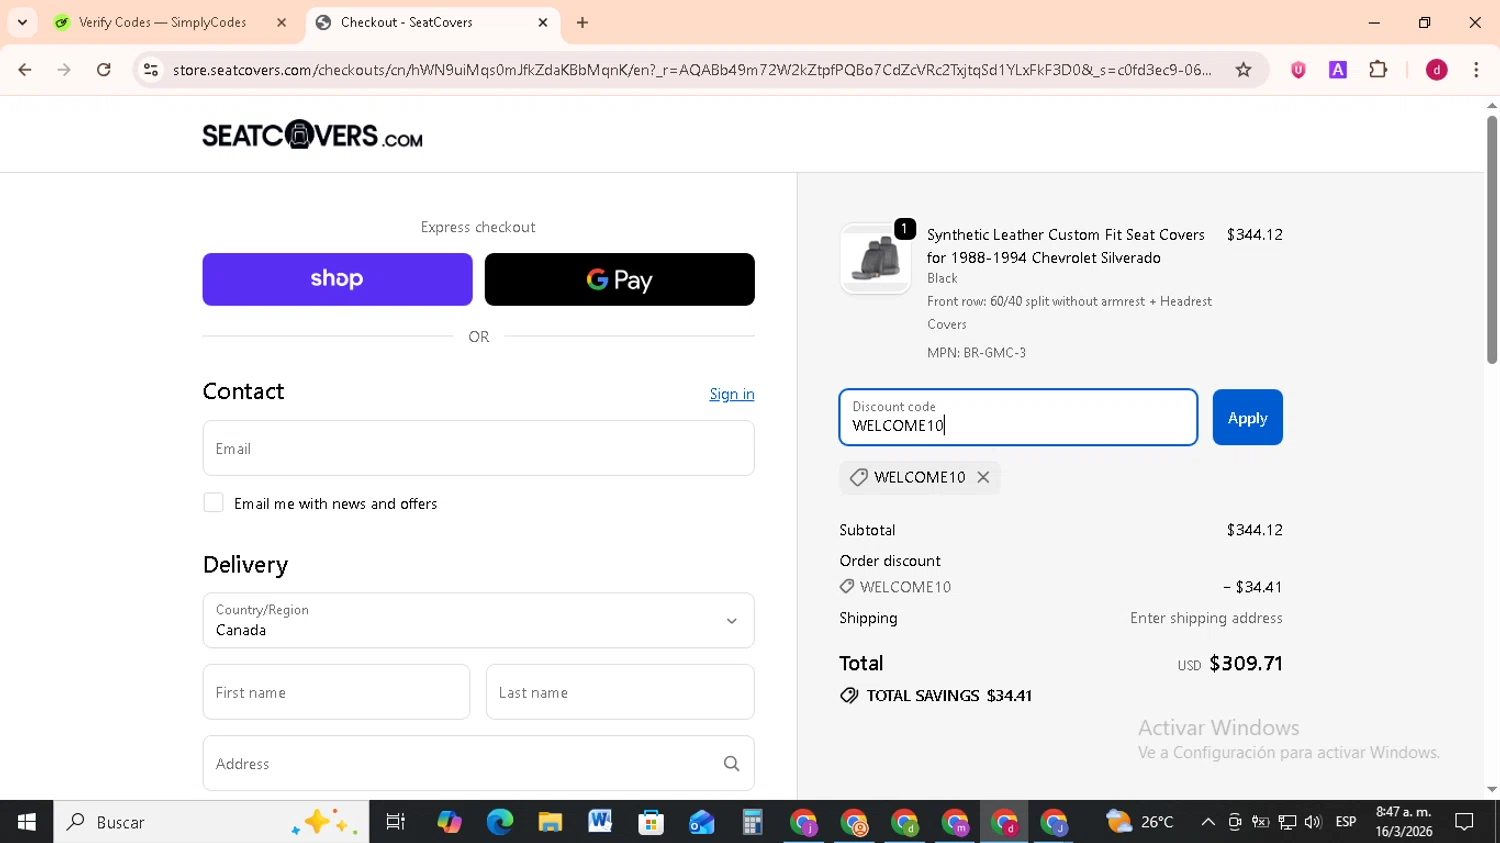
Task: Focus the Email input field
Action: pos(478,448)
